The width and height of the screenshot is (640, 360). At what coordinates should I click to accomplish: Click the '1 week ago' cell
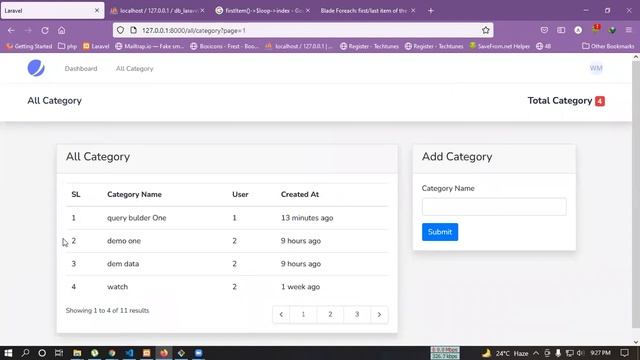point(300,287)
